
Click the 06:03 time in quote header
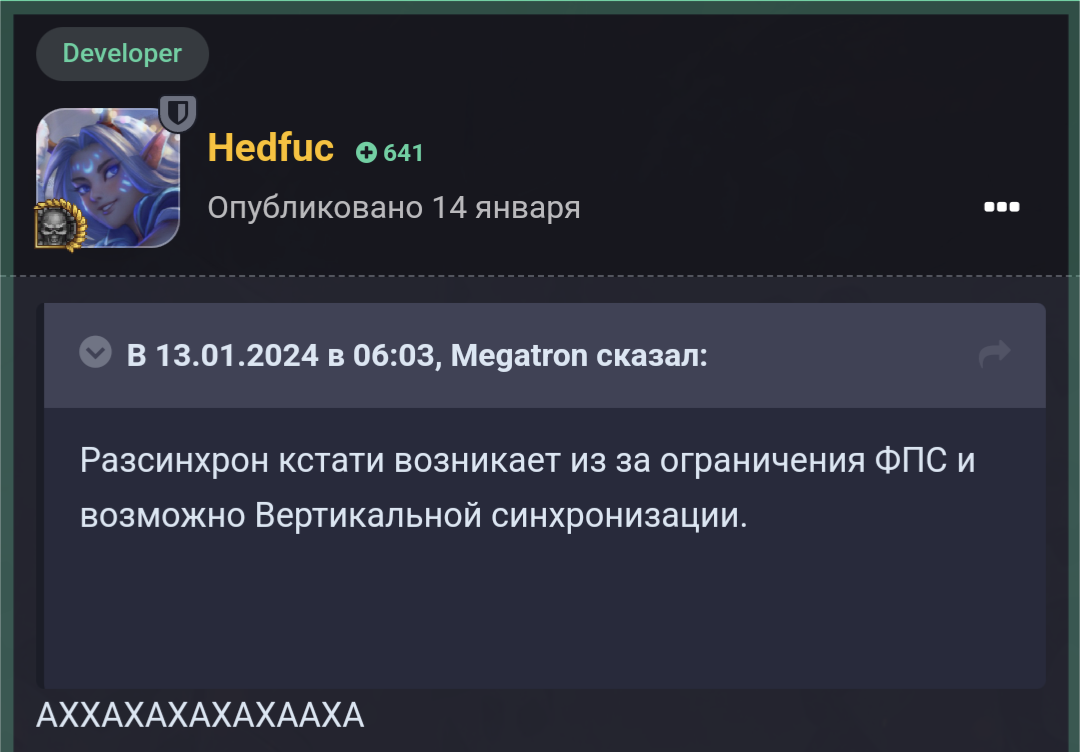tap(393, 355)
